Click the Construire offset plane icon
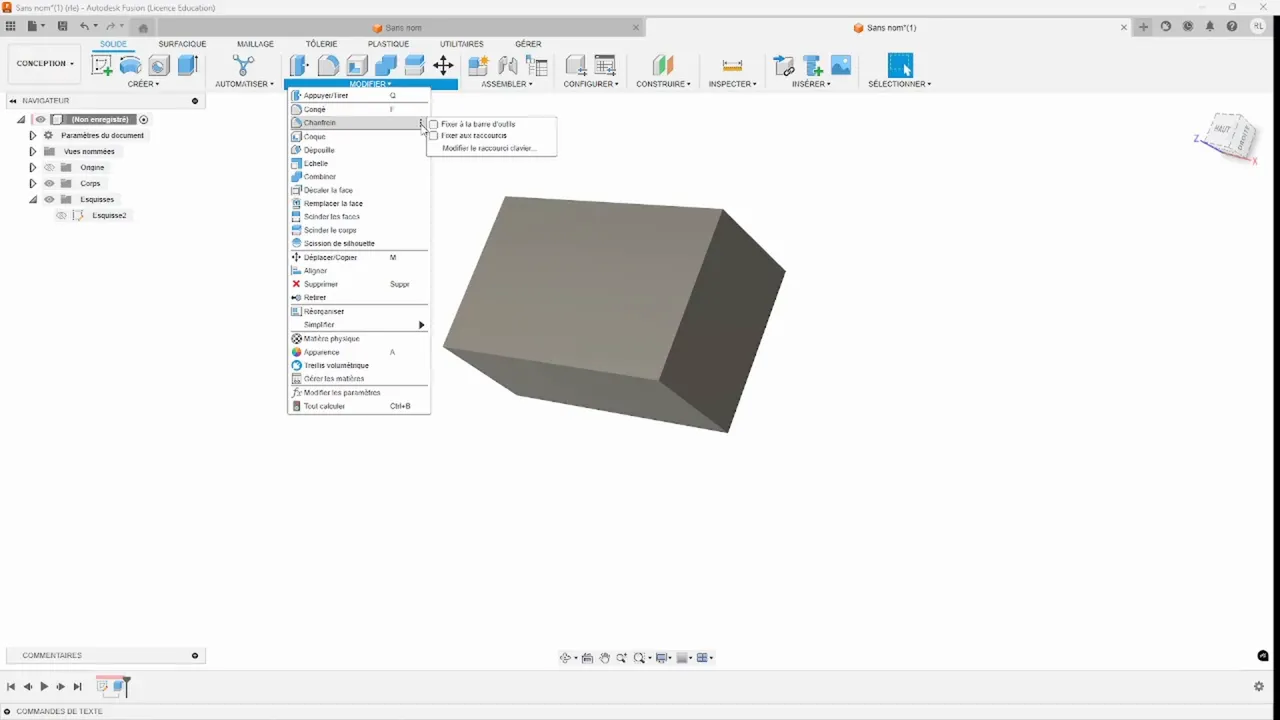 point(663,66)
